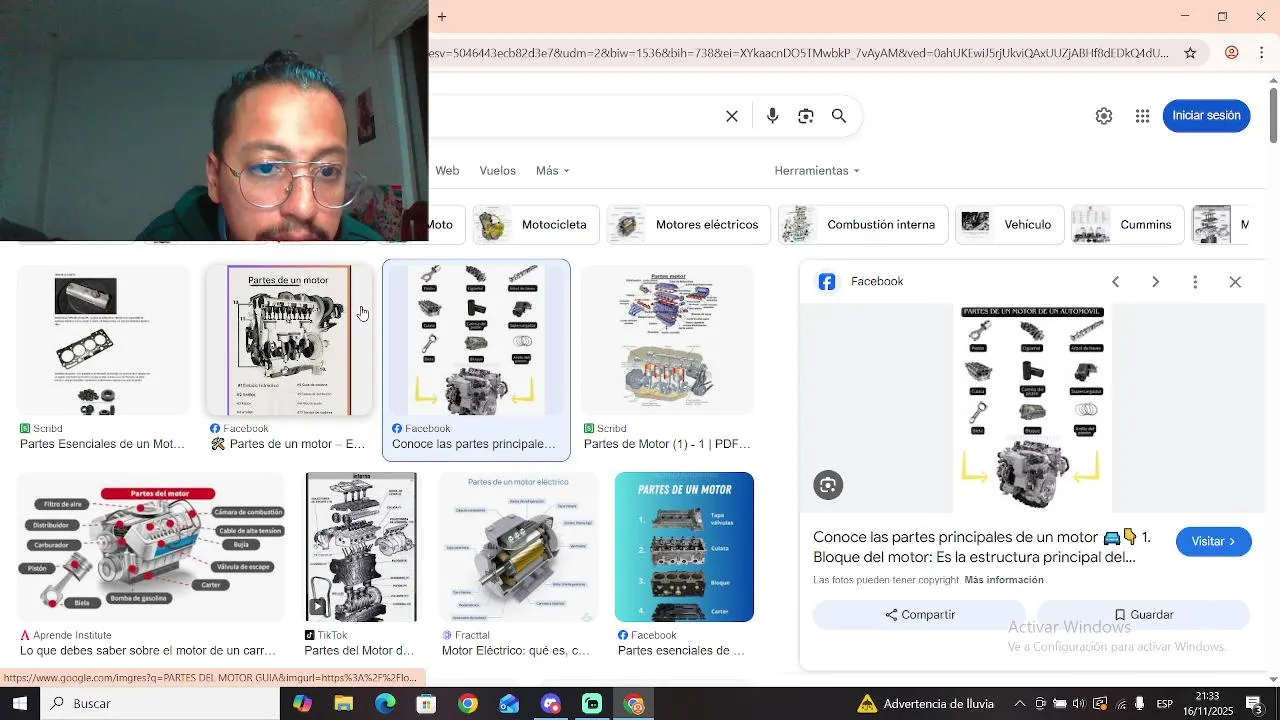Screen dimensions: 1280x720
Task: Click the Windows taskbar Buscar search box
Action: coord(160,704)
